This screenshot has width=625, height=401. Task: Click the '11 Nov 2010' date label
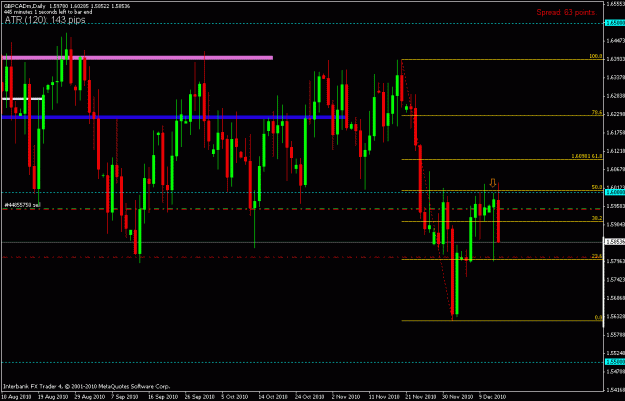pos(384,397)
